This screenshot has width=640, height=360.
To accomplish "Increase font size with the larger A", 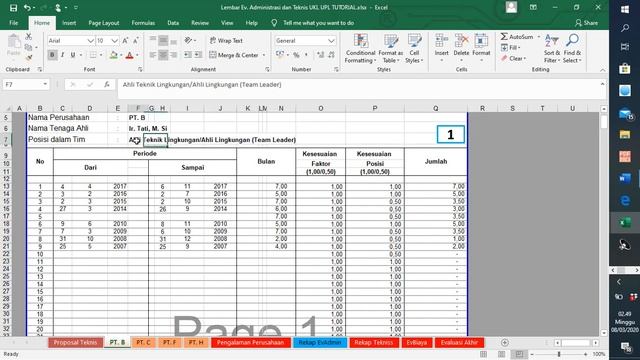I will point(125,41).
